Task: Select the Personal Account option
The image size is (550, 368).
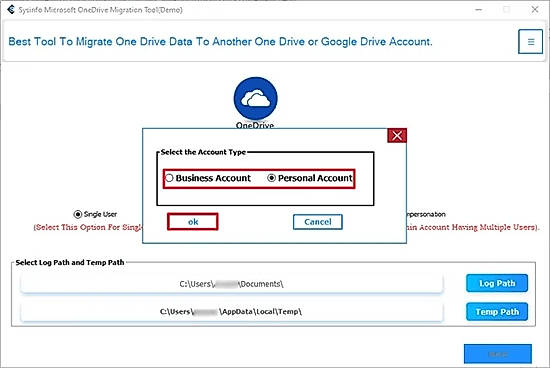Action: (310, 178)
